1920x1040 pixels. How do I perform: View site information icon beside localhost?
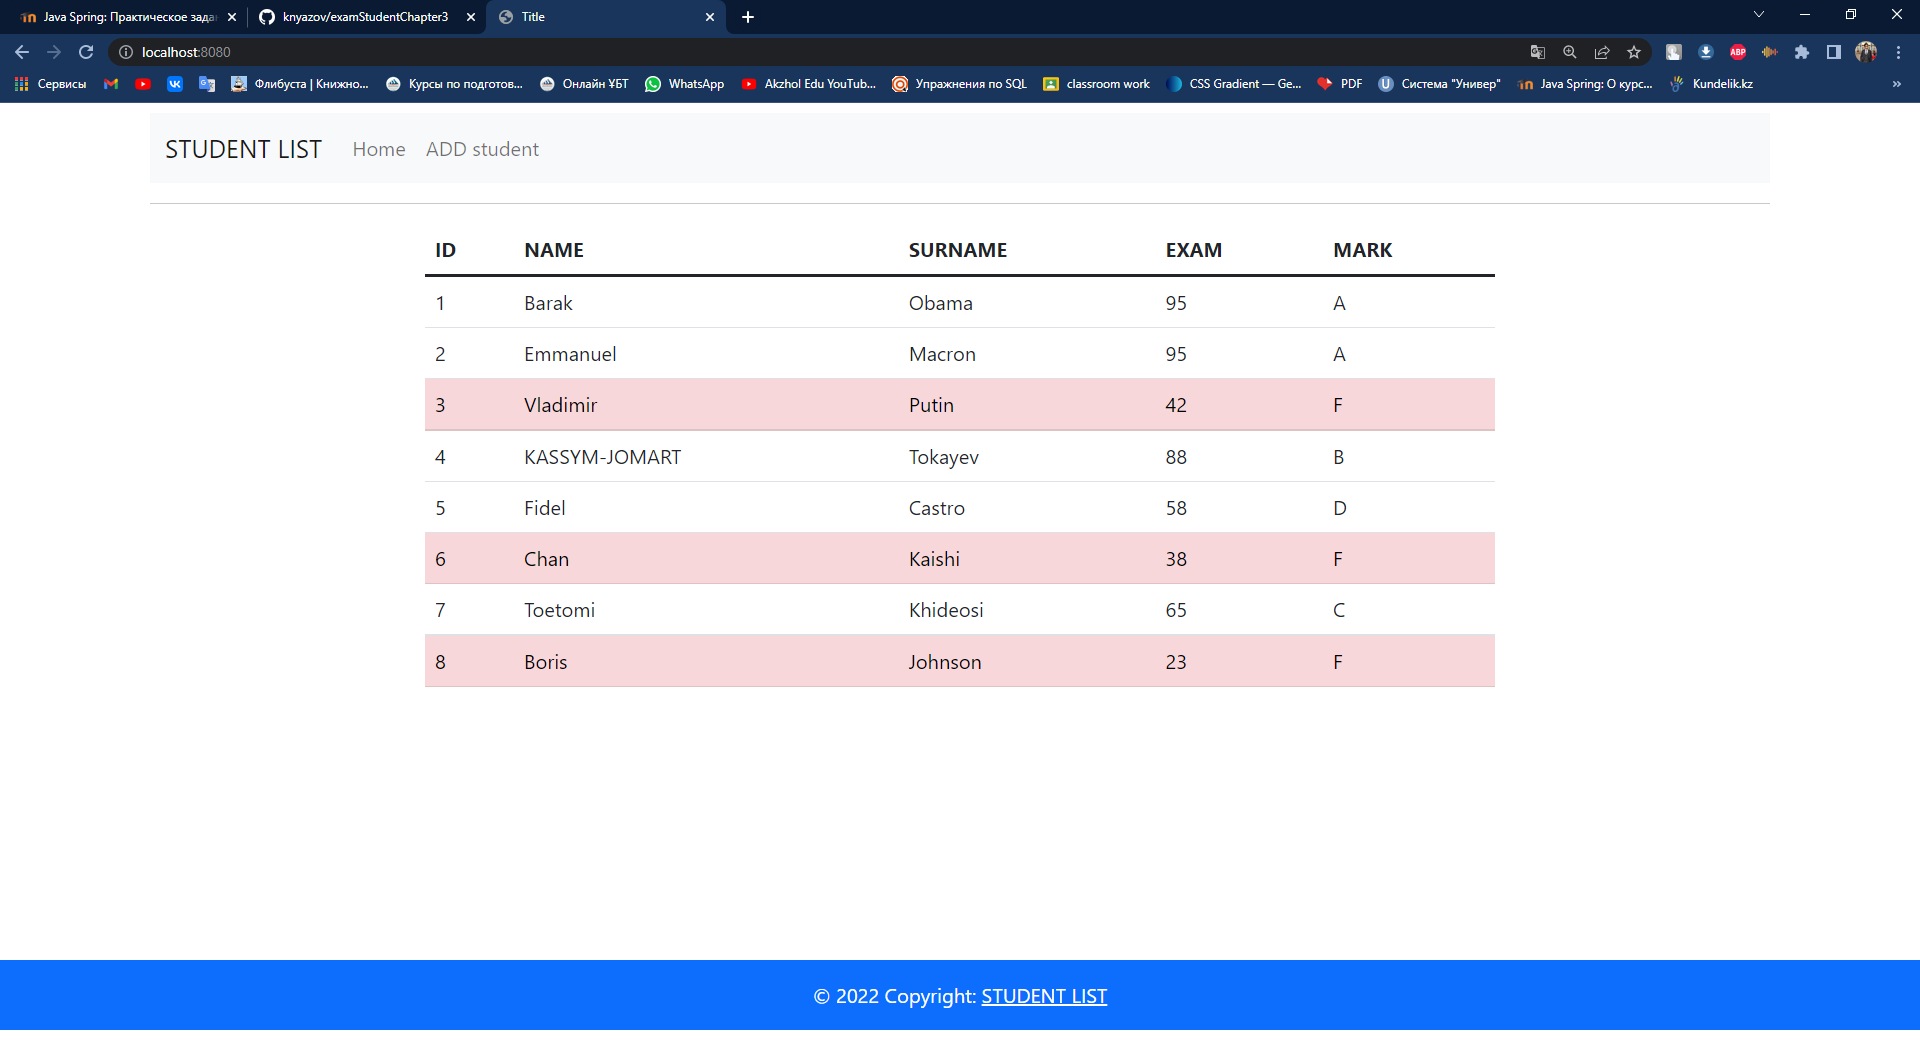point(126,52)
